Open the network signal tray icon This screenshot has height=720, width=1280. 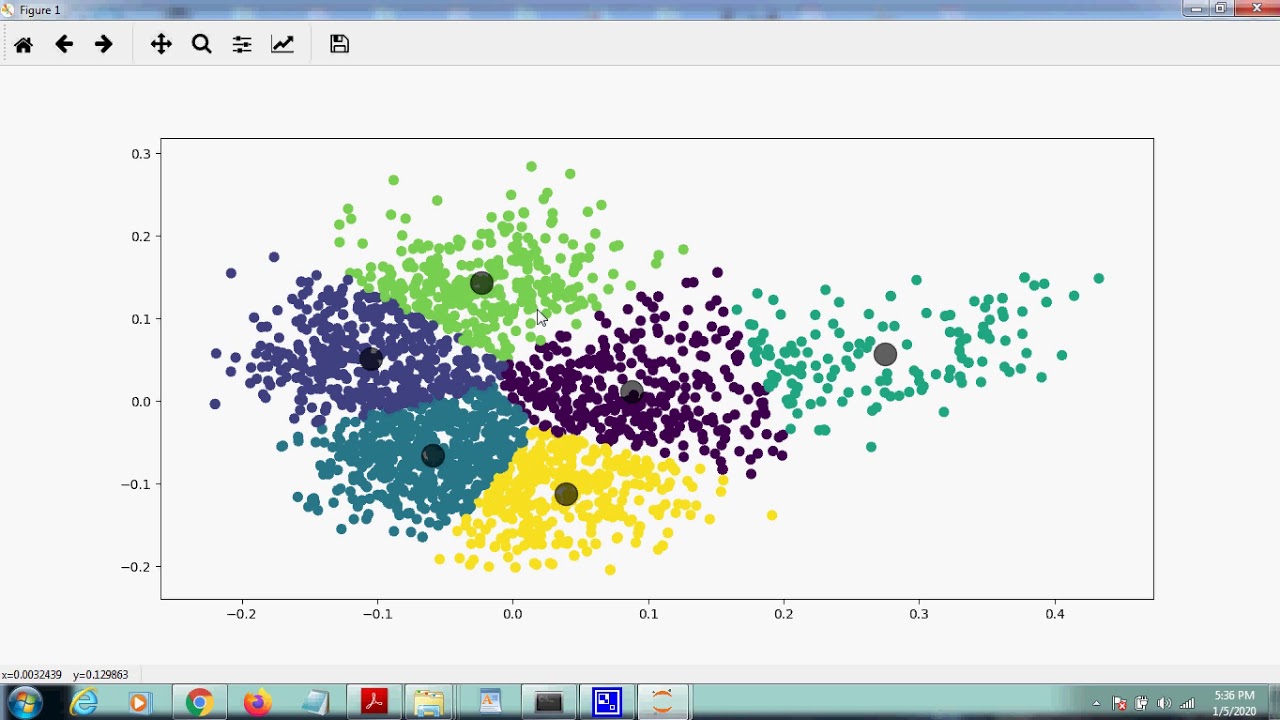[1187, 703]
